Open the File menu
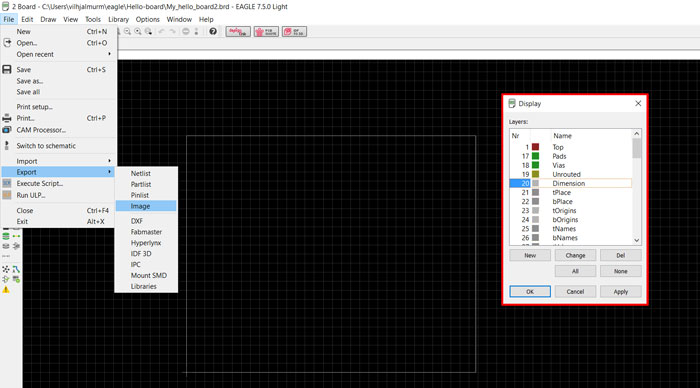This screenshot has height=388, width=700. tap(9, 19)
